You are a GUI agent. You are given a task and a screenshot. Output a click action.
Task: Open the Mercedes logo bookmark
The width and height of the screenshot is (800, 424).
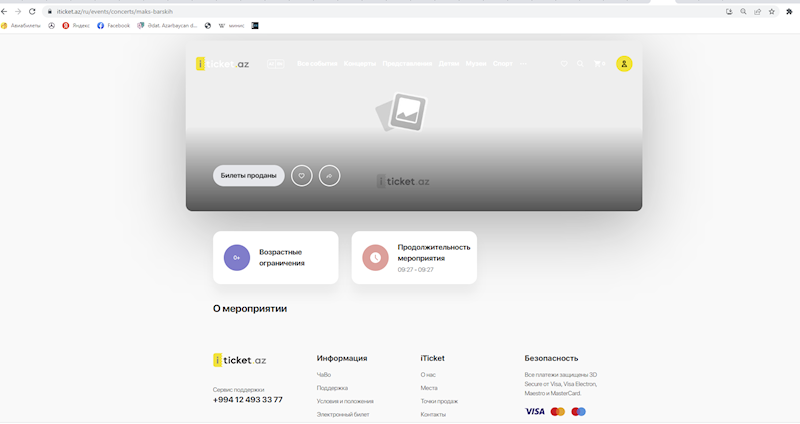click(52, 26)
